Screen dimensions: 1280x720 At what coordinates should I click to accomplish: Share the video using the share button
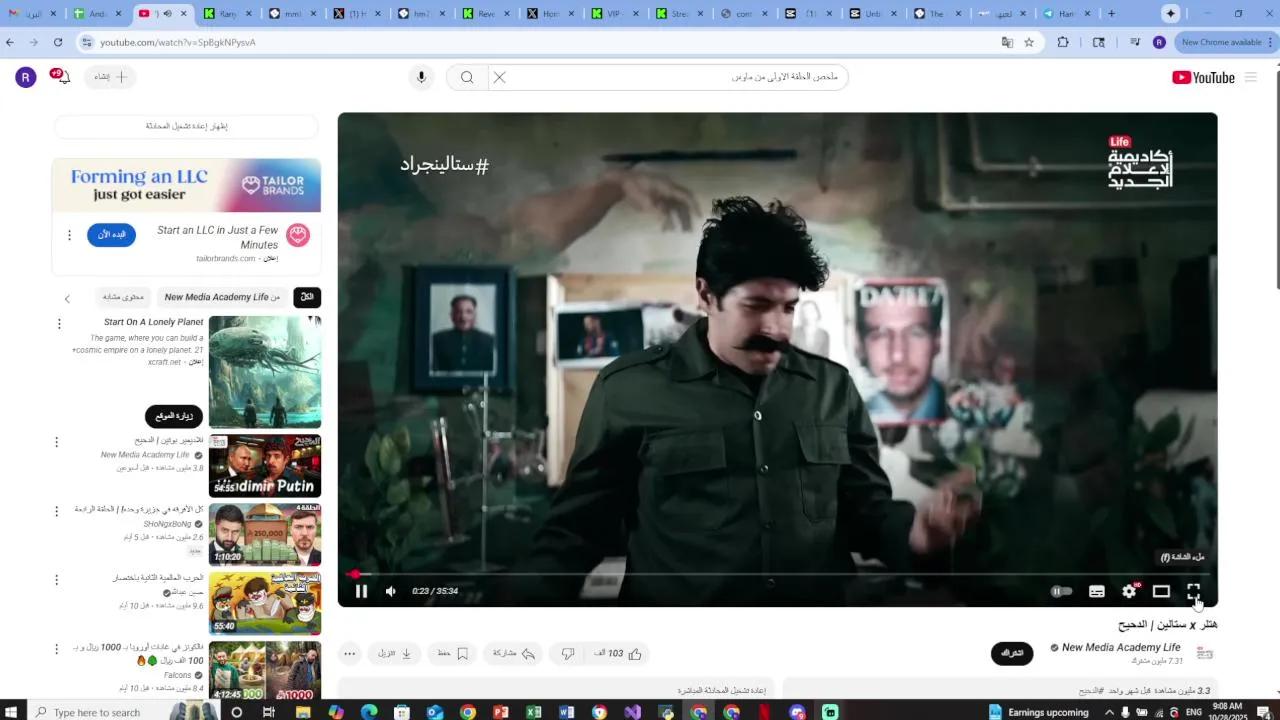point(514,653)
